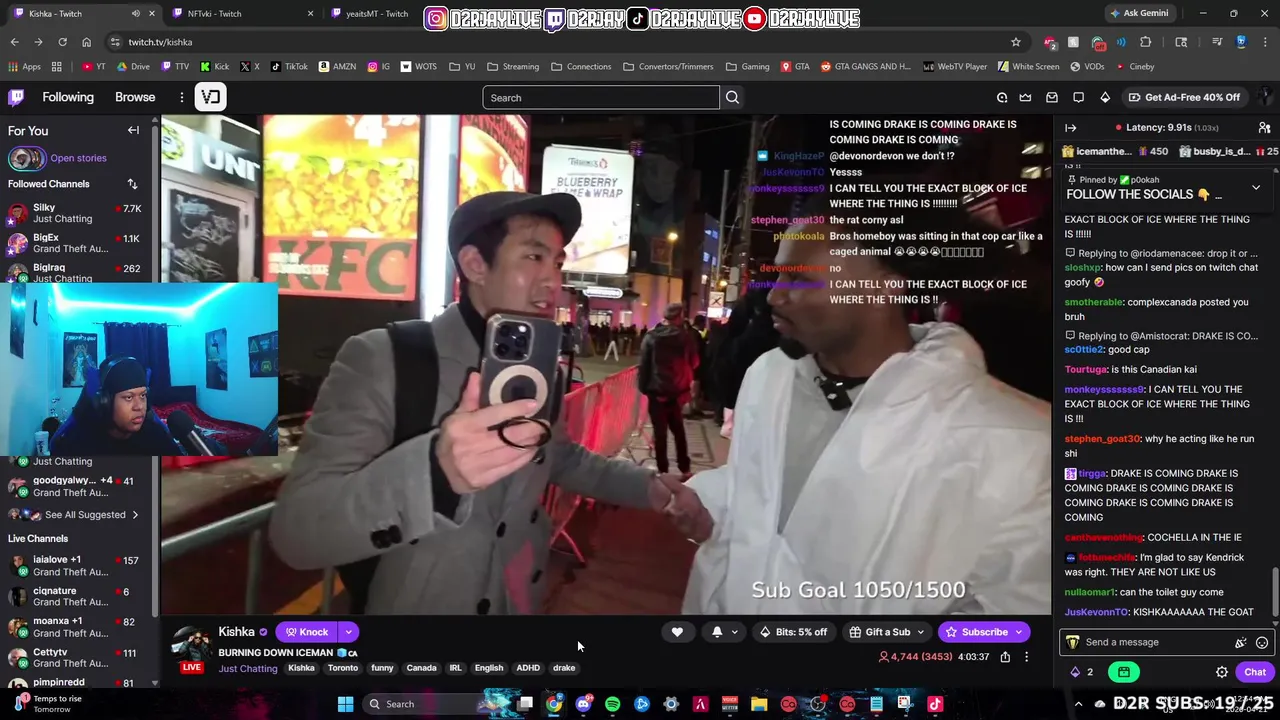Screen dimensions: 1280x720
Task: Open the notifications inbox icon
Action: [x=1052, y=97]
